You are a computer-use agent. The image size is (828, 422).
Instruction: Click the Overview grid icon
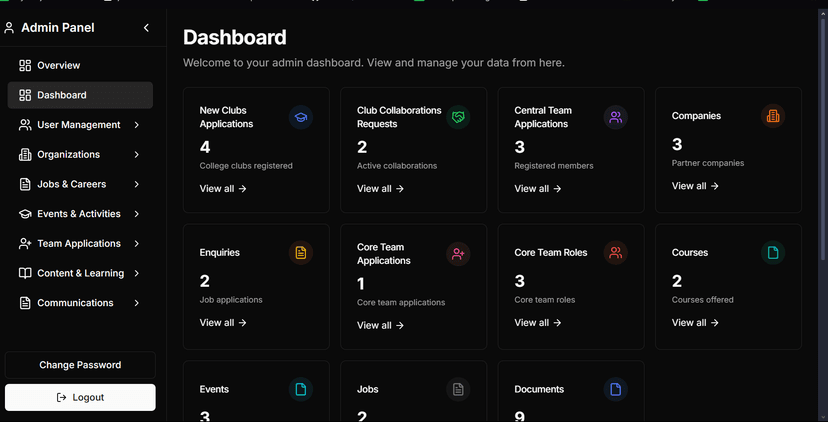[25, 65]
